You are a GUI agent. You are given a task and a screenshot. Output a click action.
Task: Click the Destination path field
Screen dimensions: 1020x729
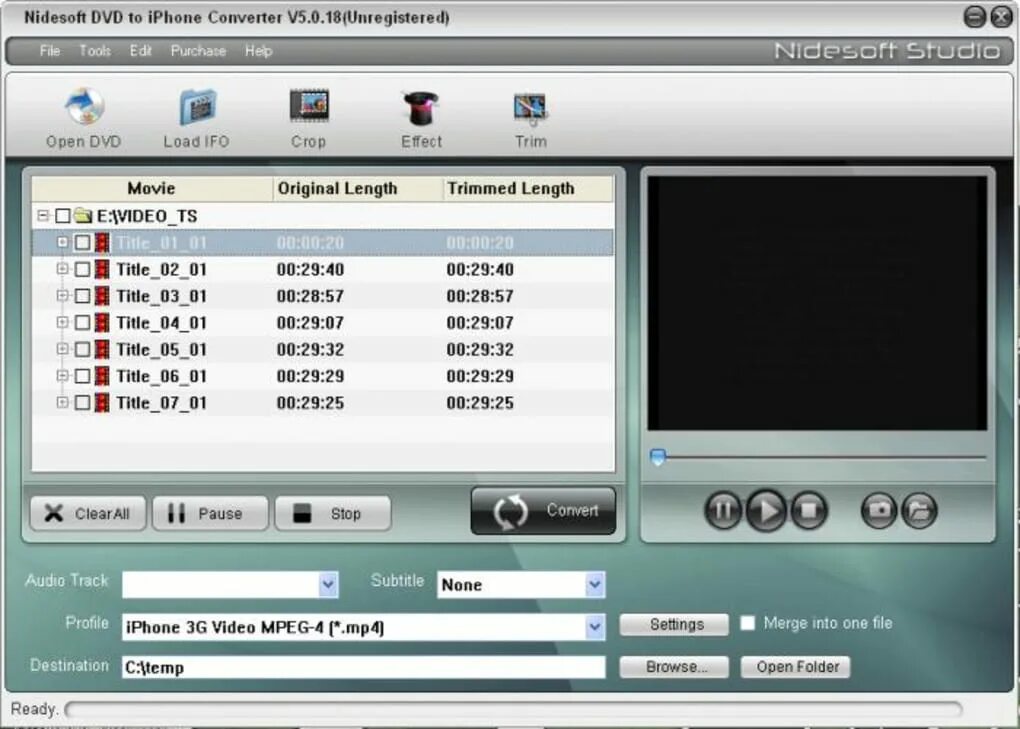tap(364, 667)
